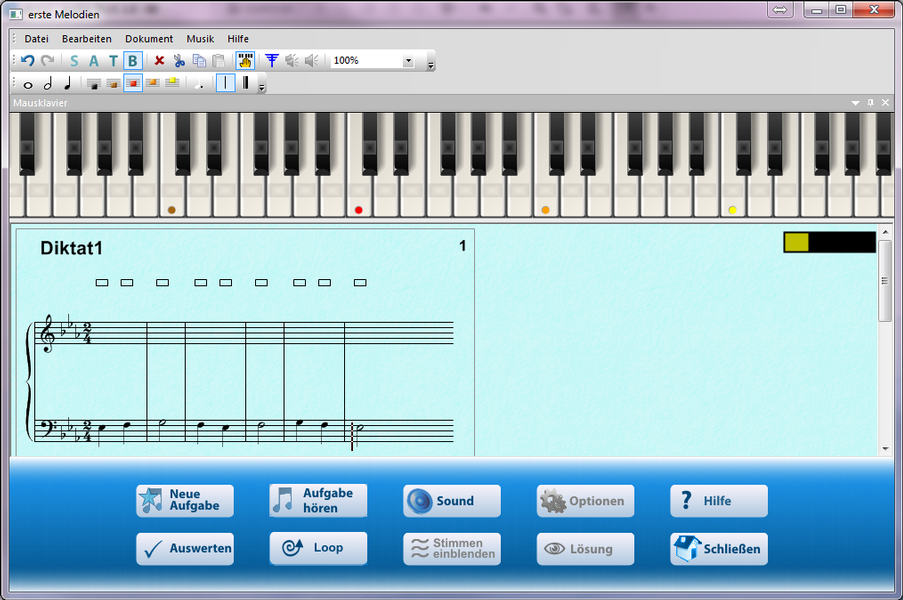The image size is (903, 600).
Task: Click the blue tuning fork icon
Action: (271, 61)
